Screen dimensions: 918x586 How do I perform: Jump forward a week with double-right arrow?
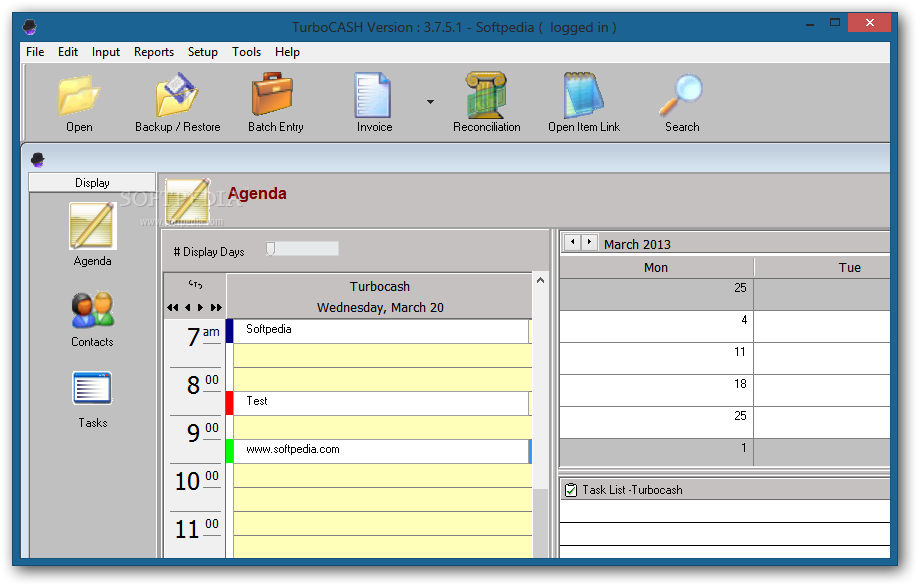pos(216,307)
